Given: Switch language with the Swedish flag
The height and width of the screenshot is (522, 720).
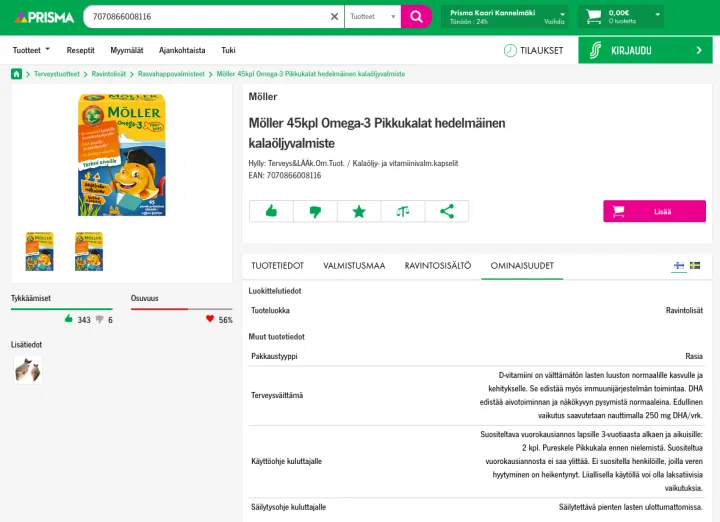Looking at the screenshot, I should 695,266.
